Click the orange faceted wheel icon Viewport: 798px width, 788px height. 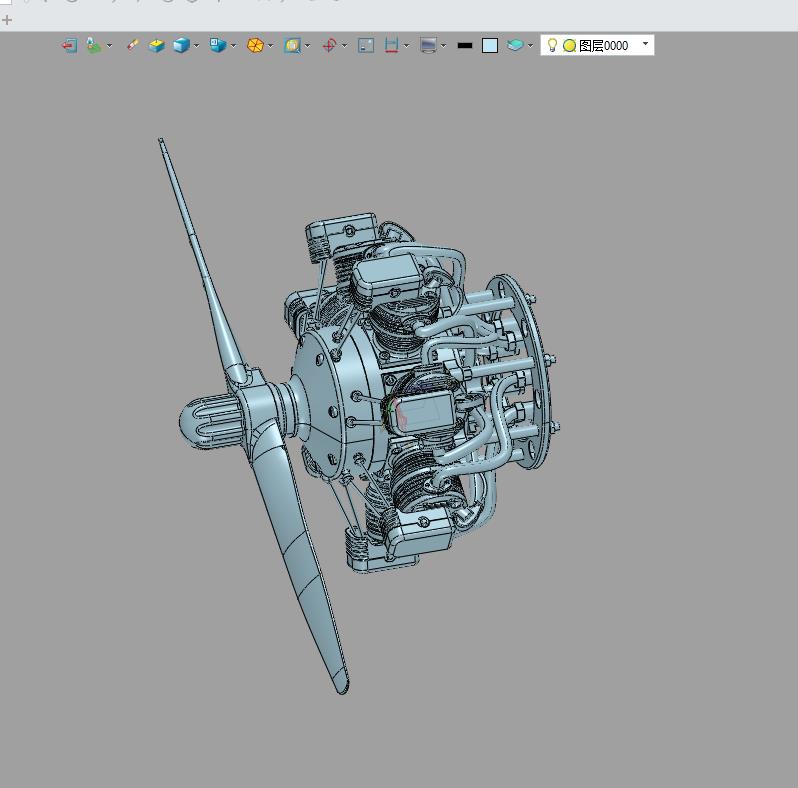(255, 46)
